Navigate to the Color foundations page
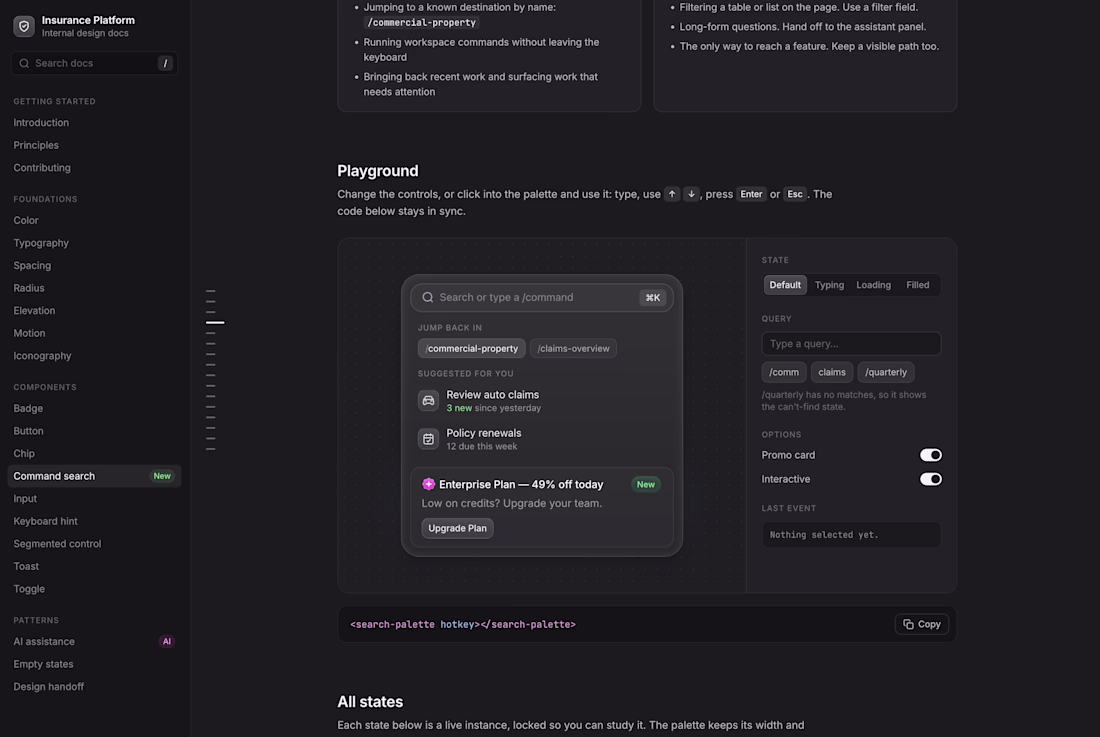The image size is (1100, 737). pos(26,220)
